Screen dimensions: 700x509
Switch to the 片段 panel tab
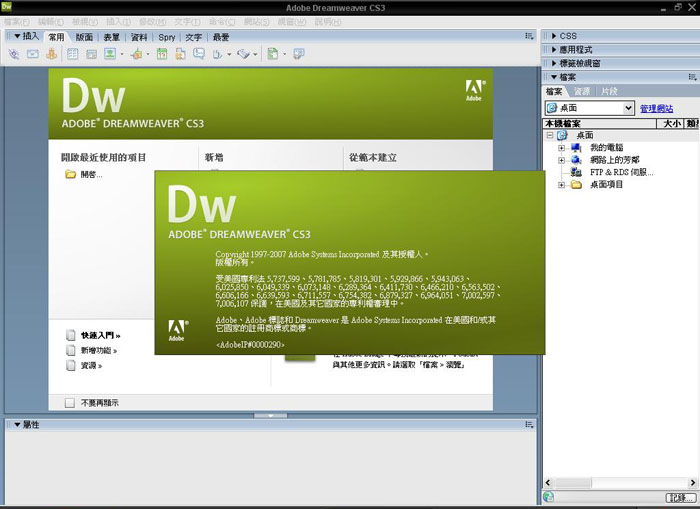point(609,92)
